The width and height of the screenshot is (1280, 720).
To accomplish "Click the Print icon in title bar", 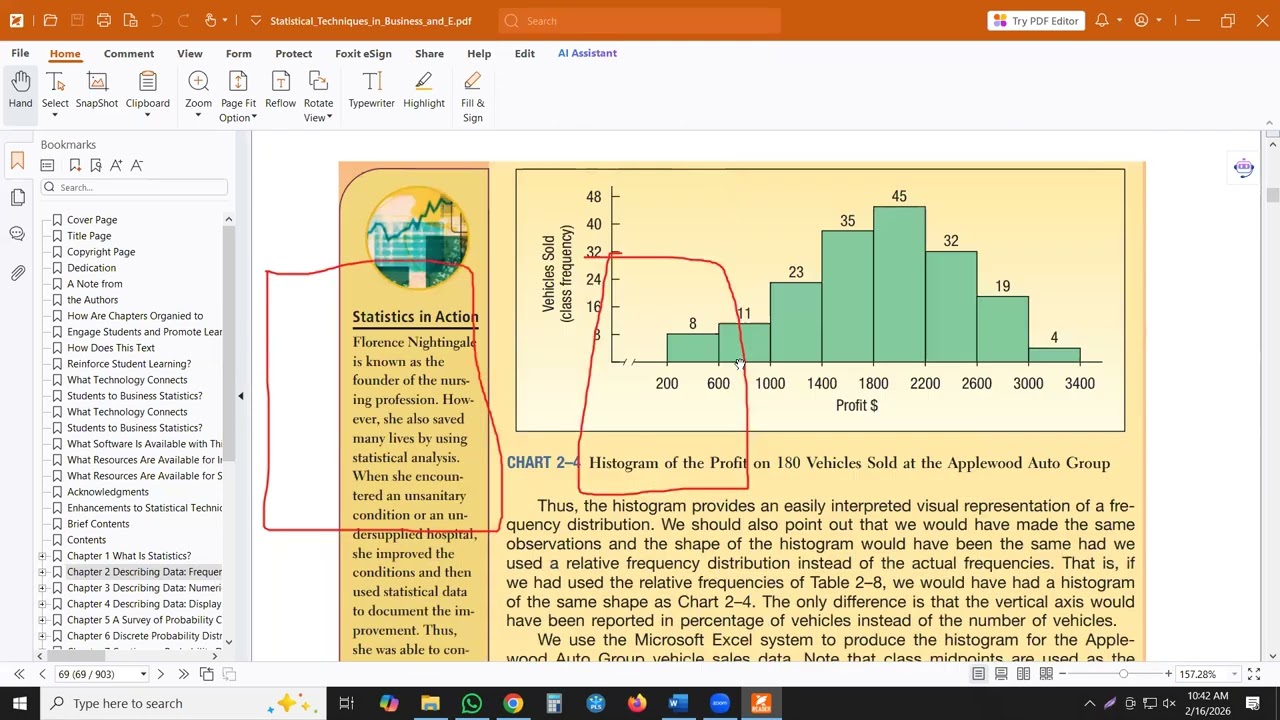I will [104, 20].
